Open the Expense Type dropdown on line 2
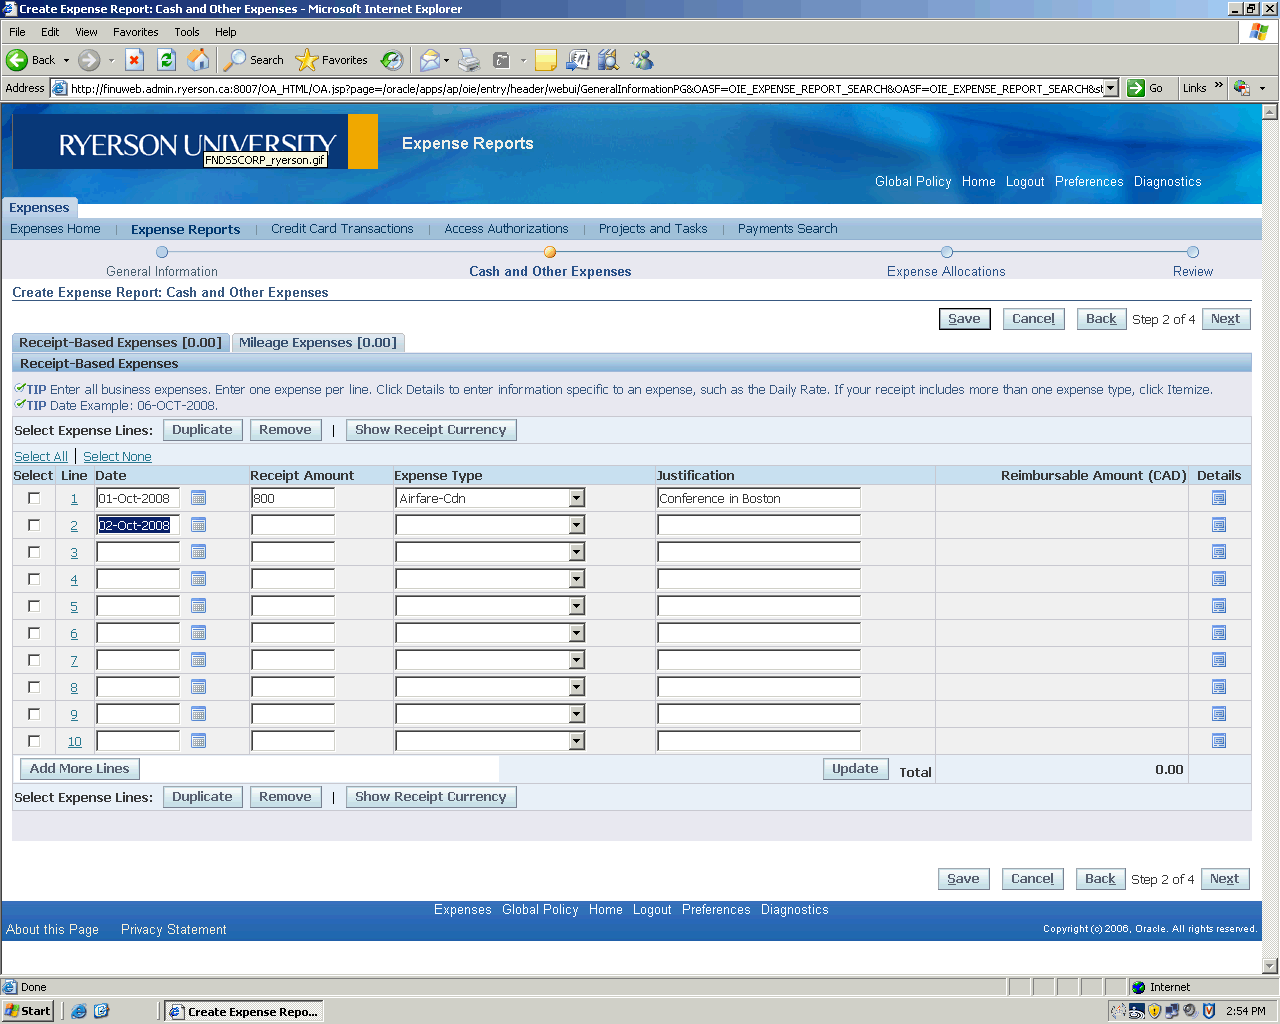Viewport: 1280px width, 1024px height. click(x=576, y=525)
